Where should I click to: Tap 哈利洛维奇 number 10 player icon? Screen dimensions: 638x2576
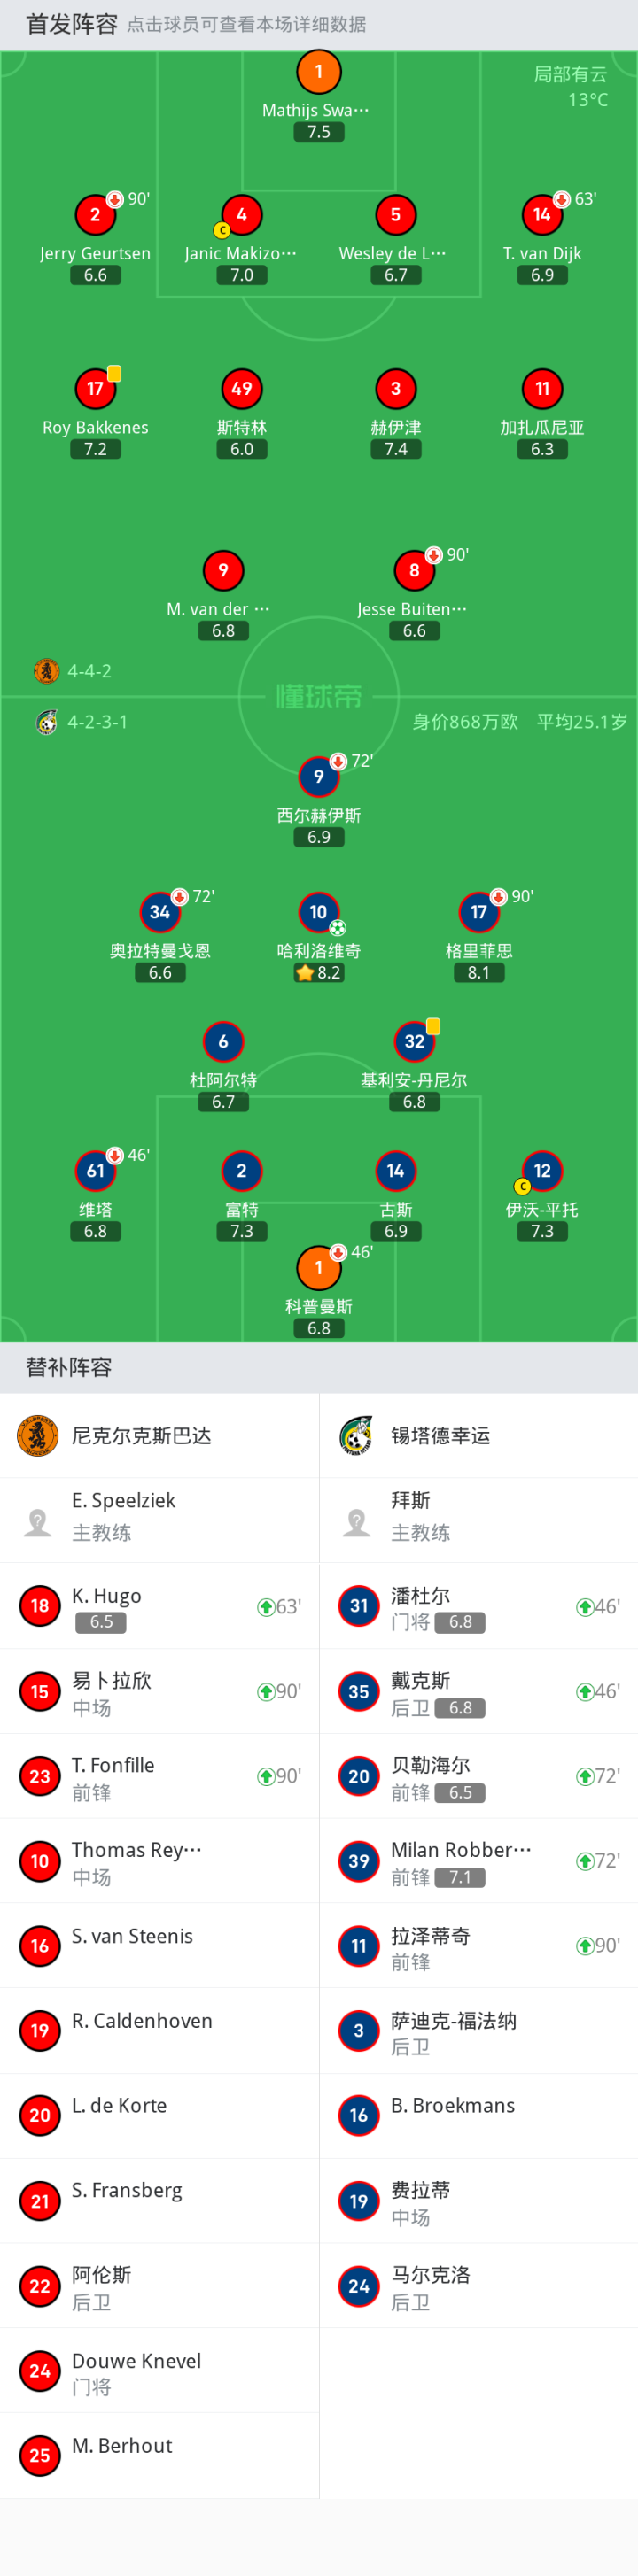pos(319,912)
